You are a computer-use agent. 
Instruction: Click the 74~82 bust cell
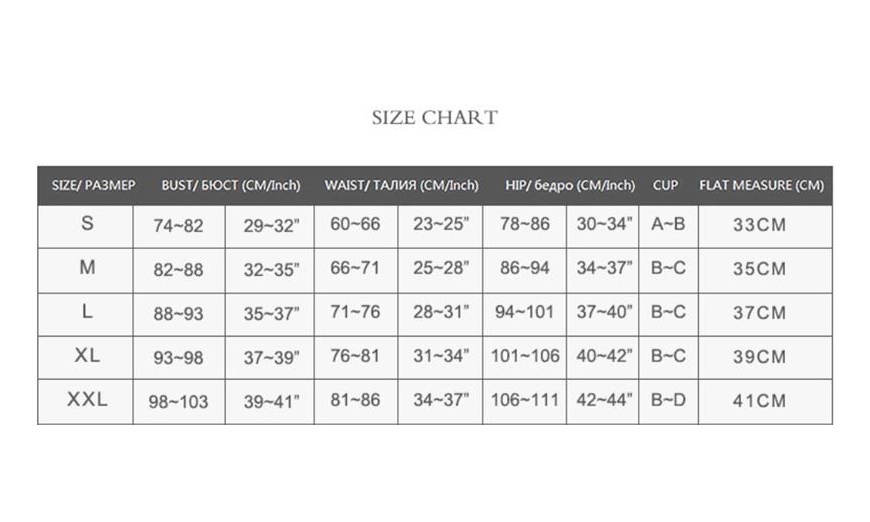pos(178,225)
